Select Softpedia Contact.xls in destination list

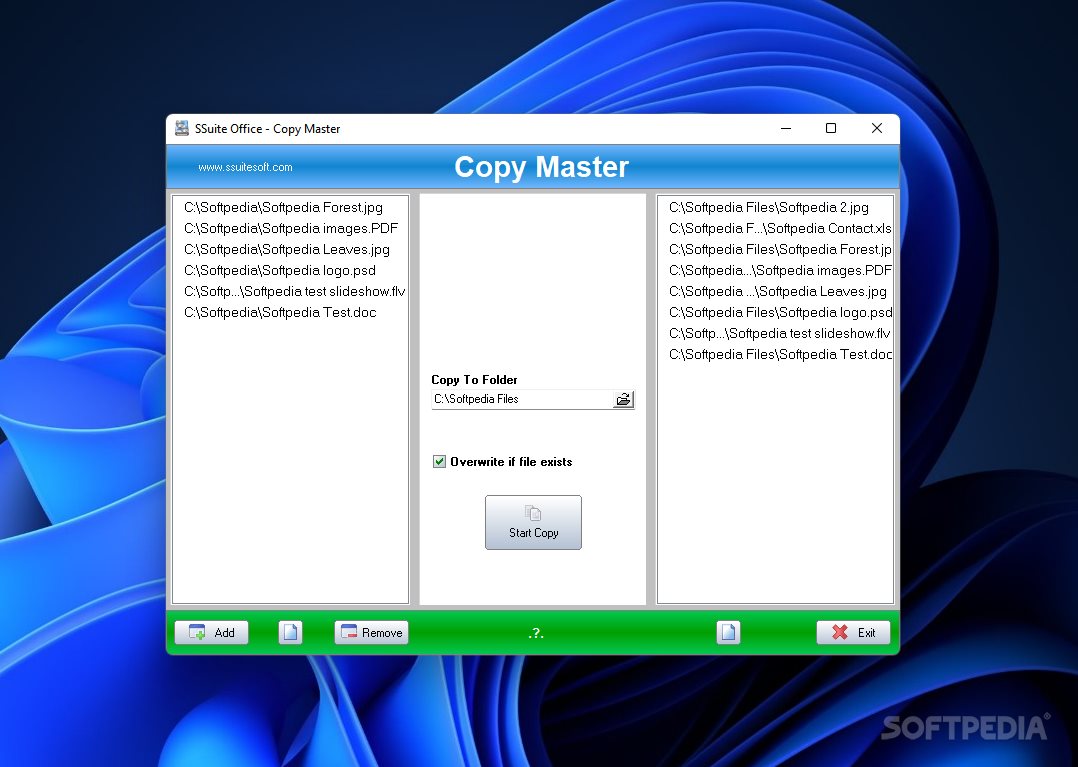coord(780,228)
